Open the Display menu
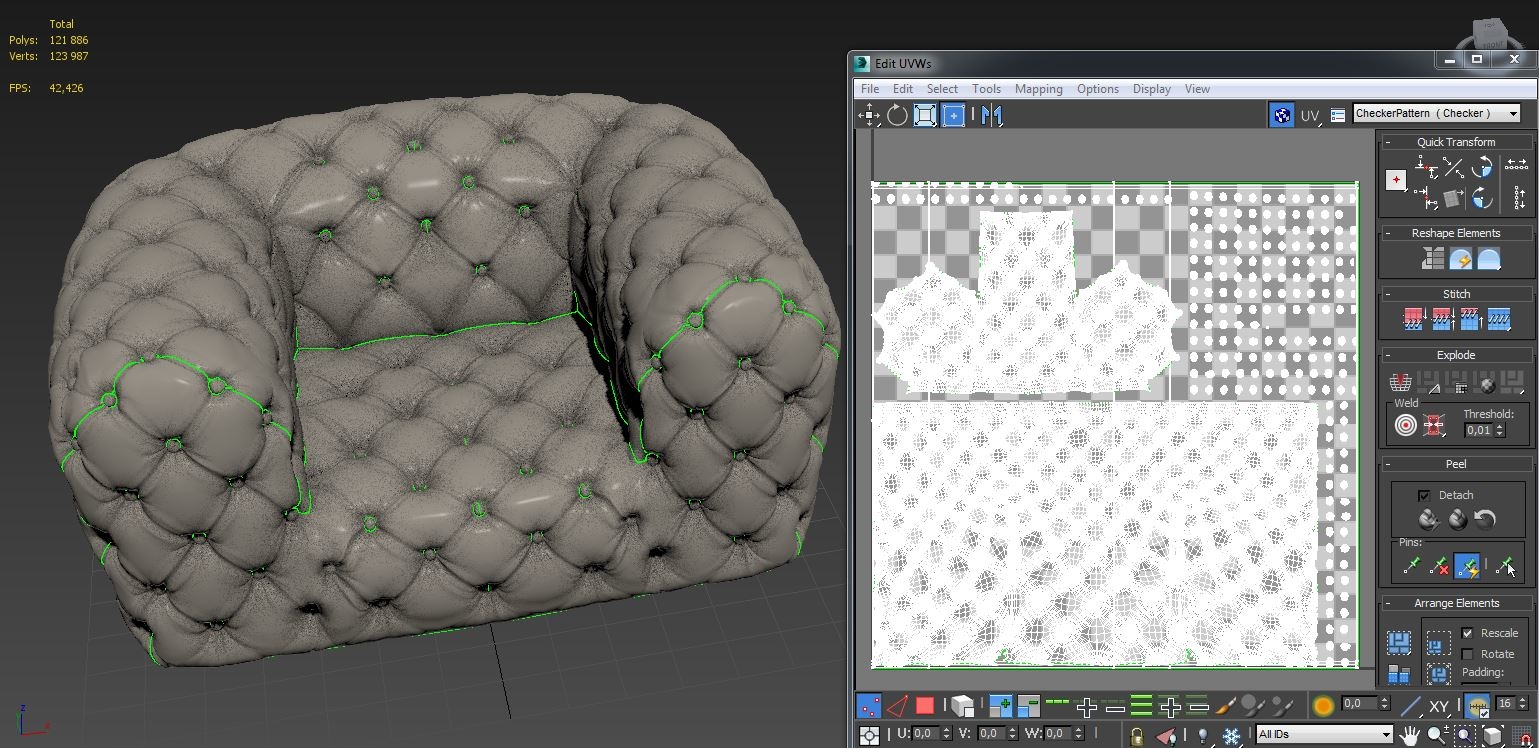Viewport: 1539px width, 748px height. [x=1152, y=89]
